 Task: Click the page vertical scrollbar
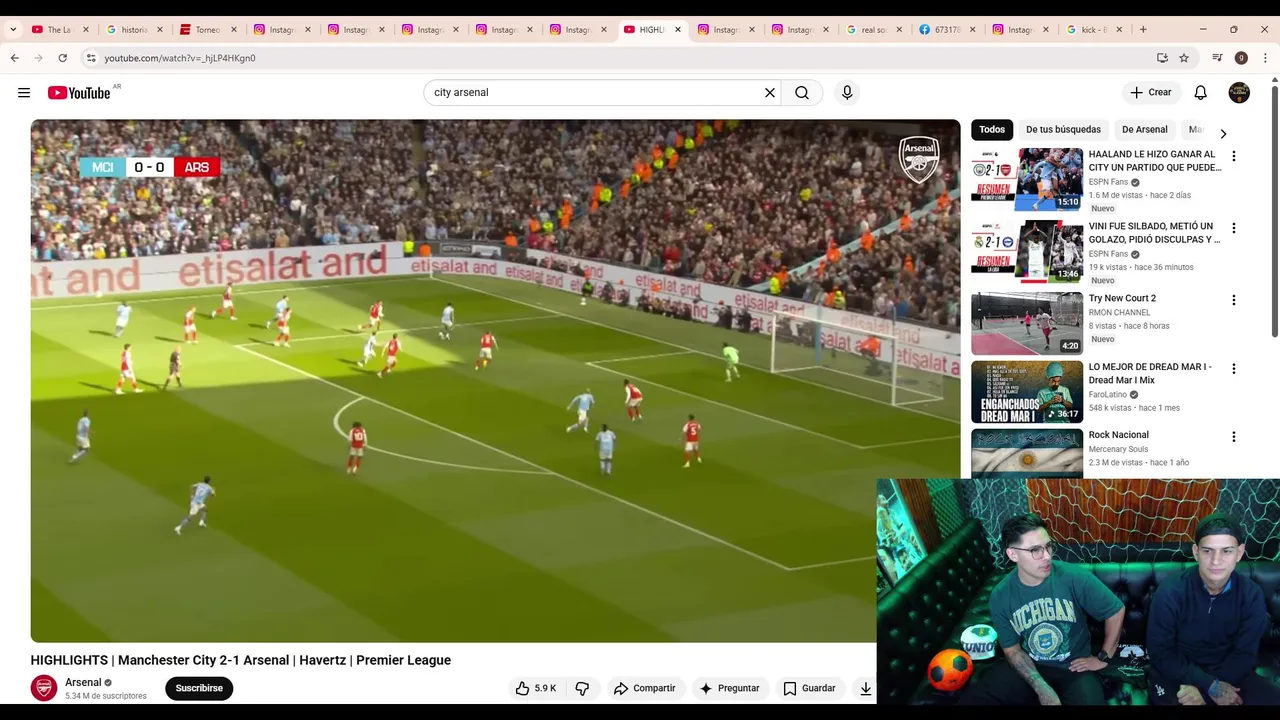[1274, 210]
